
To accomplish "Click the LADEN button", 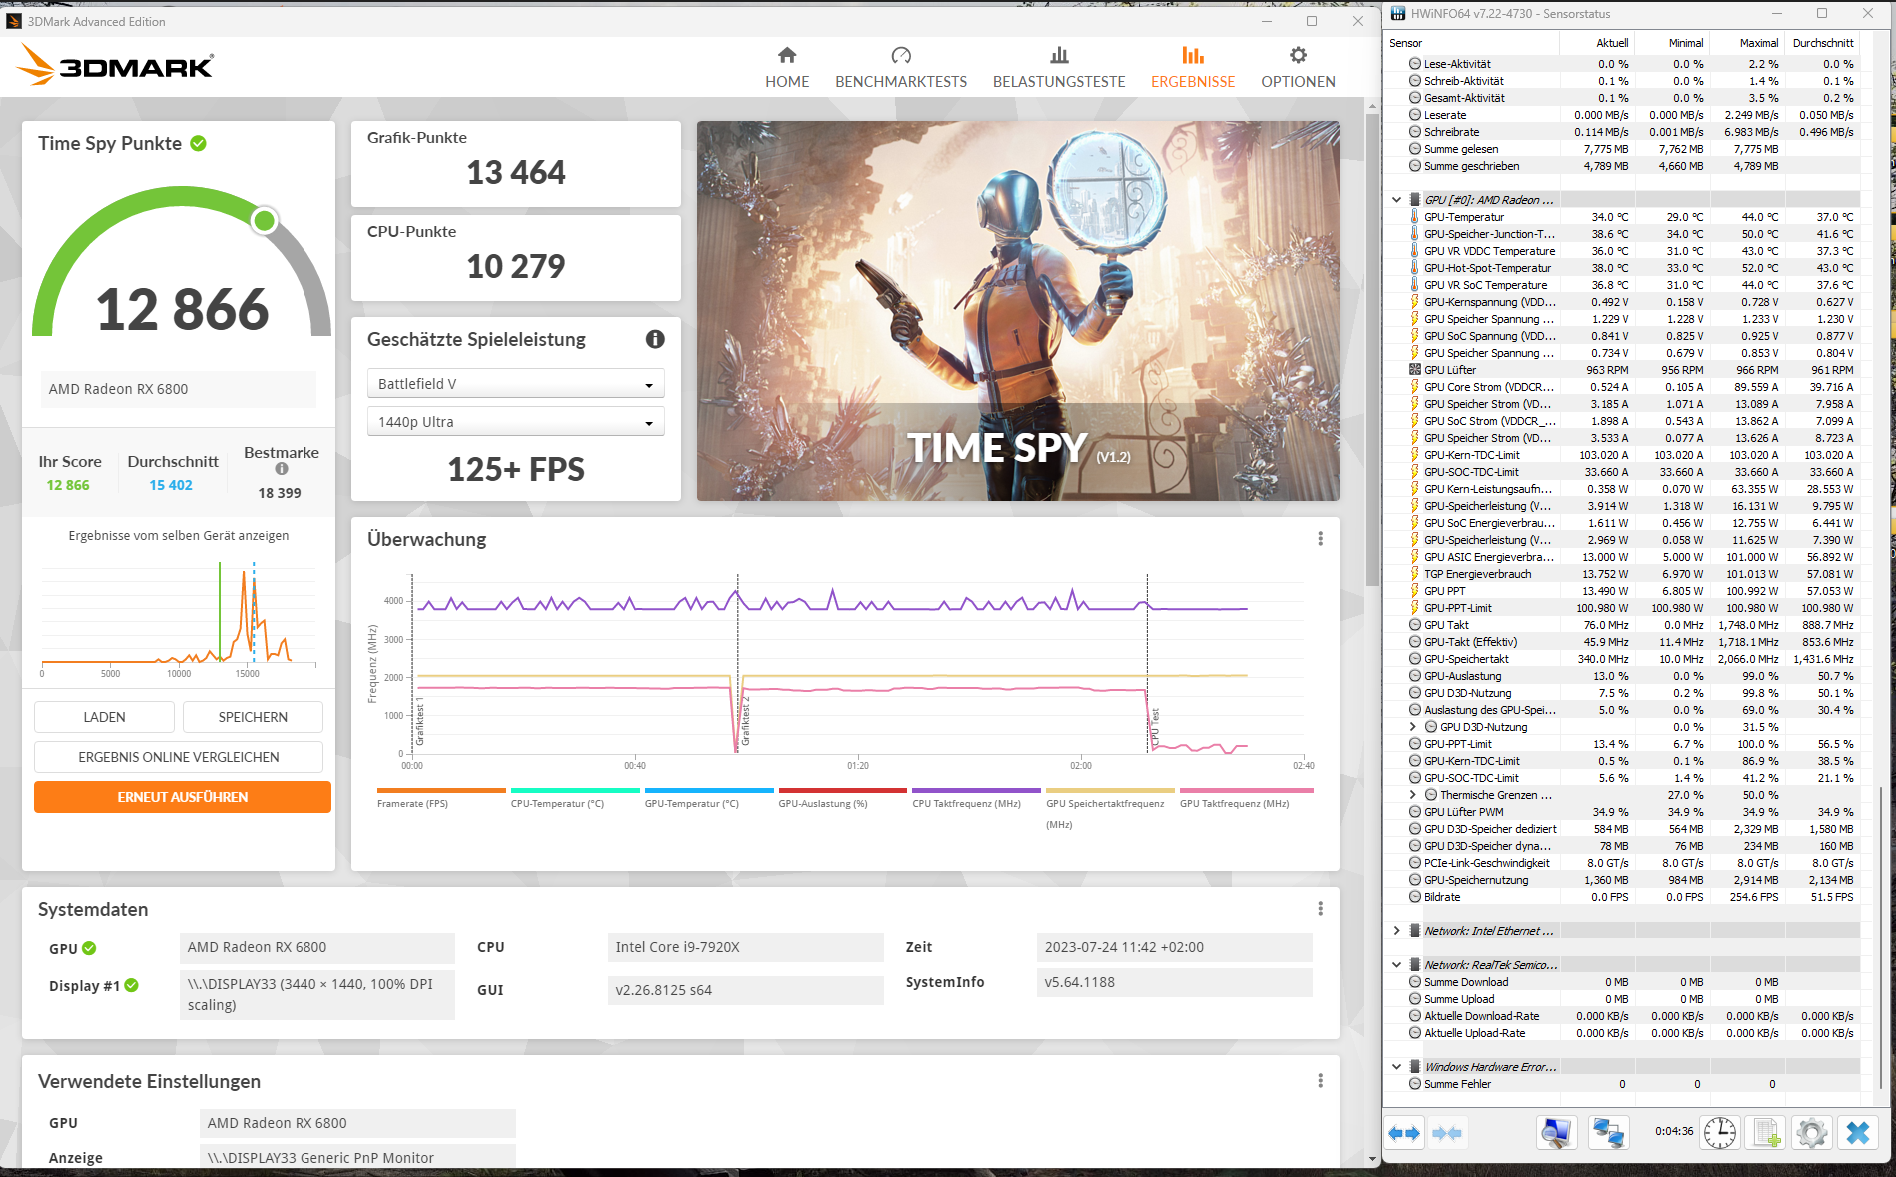I will 104,717.
